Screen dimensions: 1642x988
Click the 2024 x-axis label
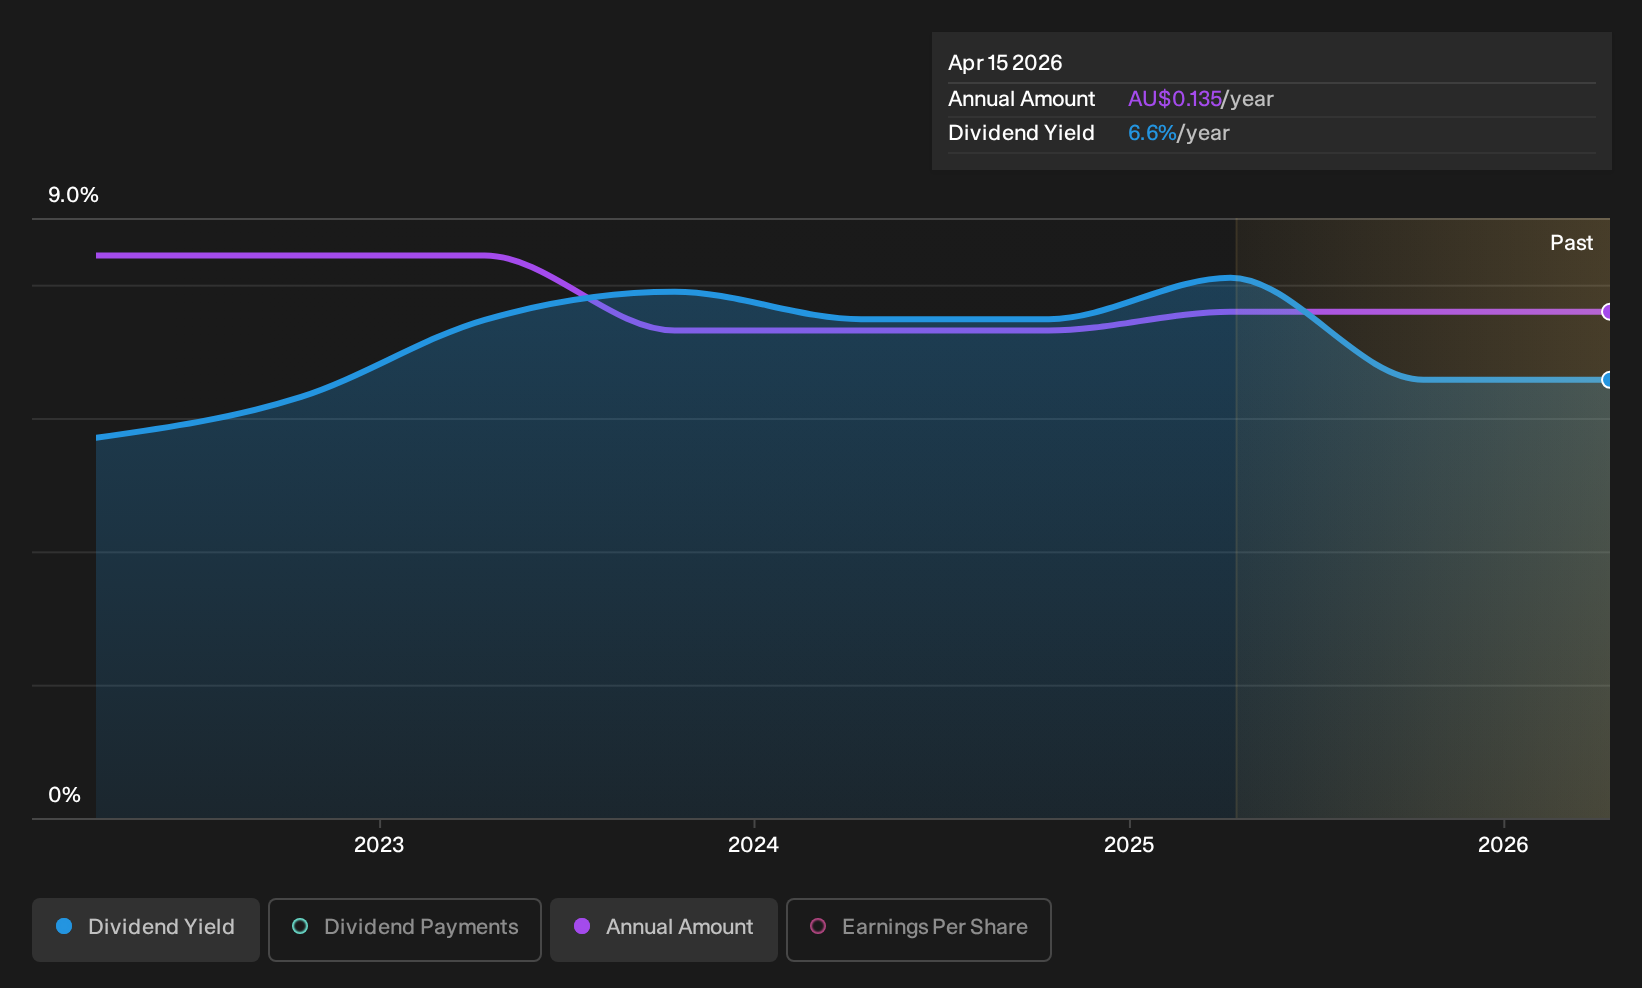tap(753, 845)
